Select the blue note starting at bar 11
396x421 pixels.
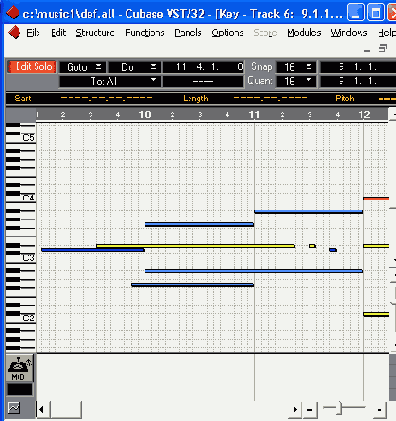[x=308, y=211]
